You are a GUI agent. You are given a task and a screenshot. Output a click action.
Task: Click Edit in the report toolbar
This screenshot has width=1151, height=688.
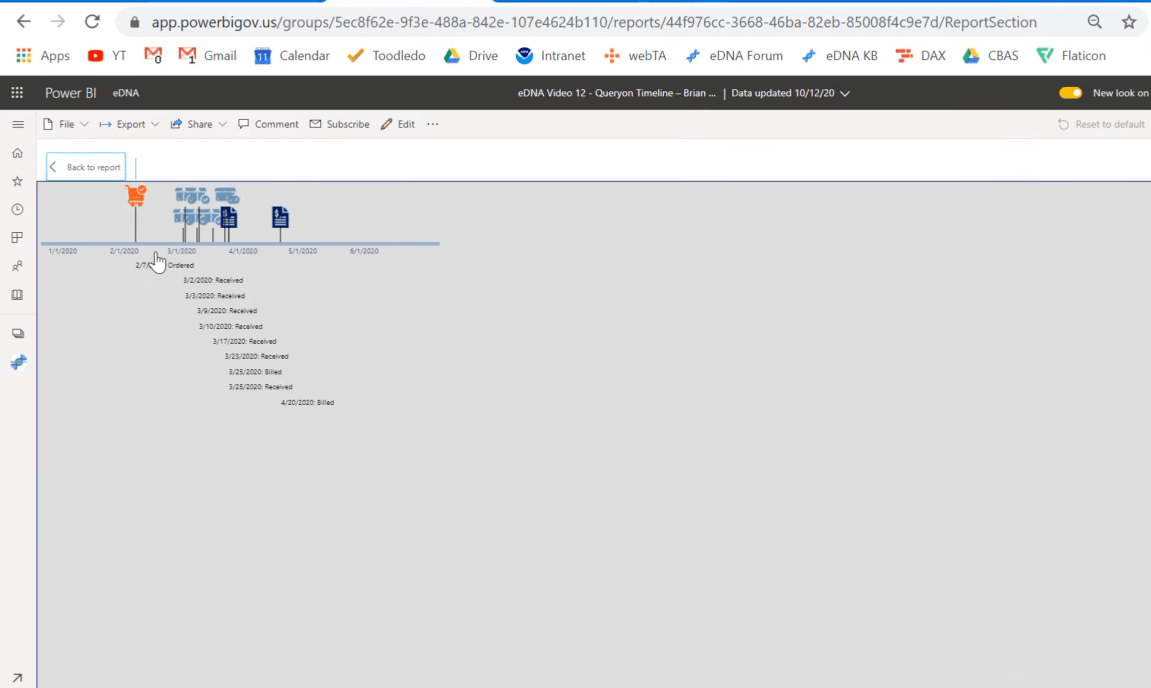tap(398, 124)
